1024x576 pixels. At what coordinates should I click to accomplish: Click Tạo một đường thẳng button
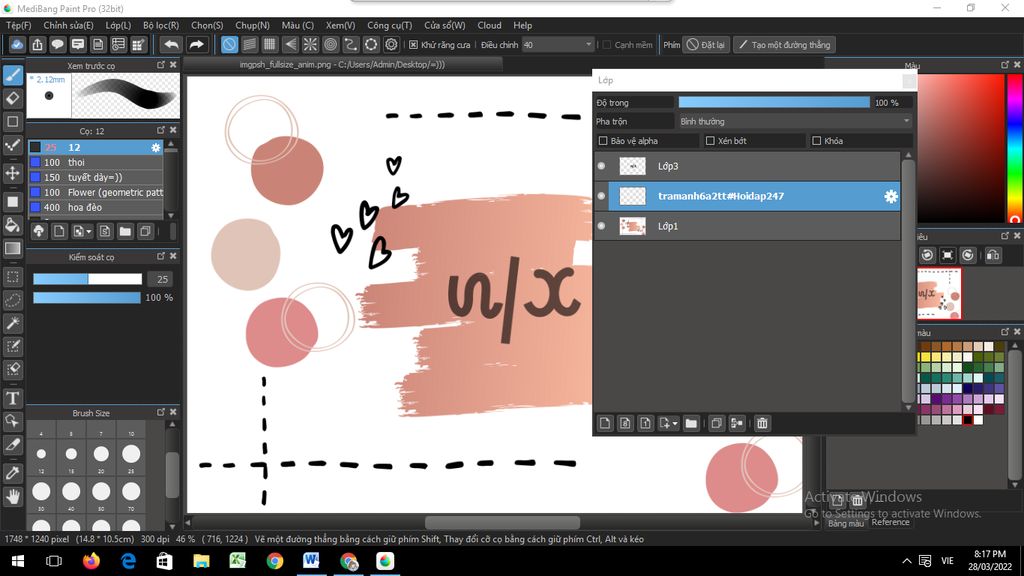click(784, 44)
